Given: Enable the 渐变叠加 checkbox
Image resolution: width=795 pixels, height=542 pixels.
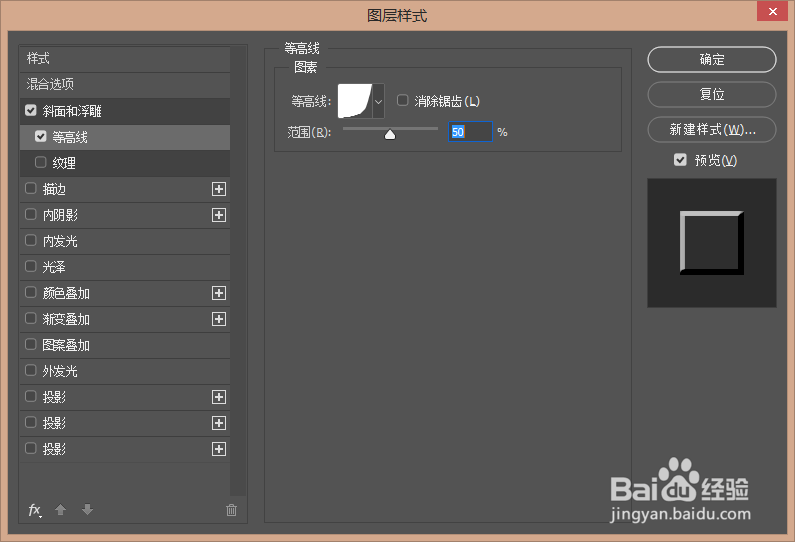Looking at the screenshot, I should [x=31, y=318].
